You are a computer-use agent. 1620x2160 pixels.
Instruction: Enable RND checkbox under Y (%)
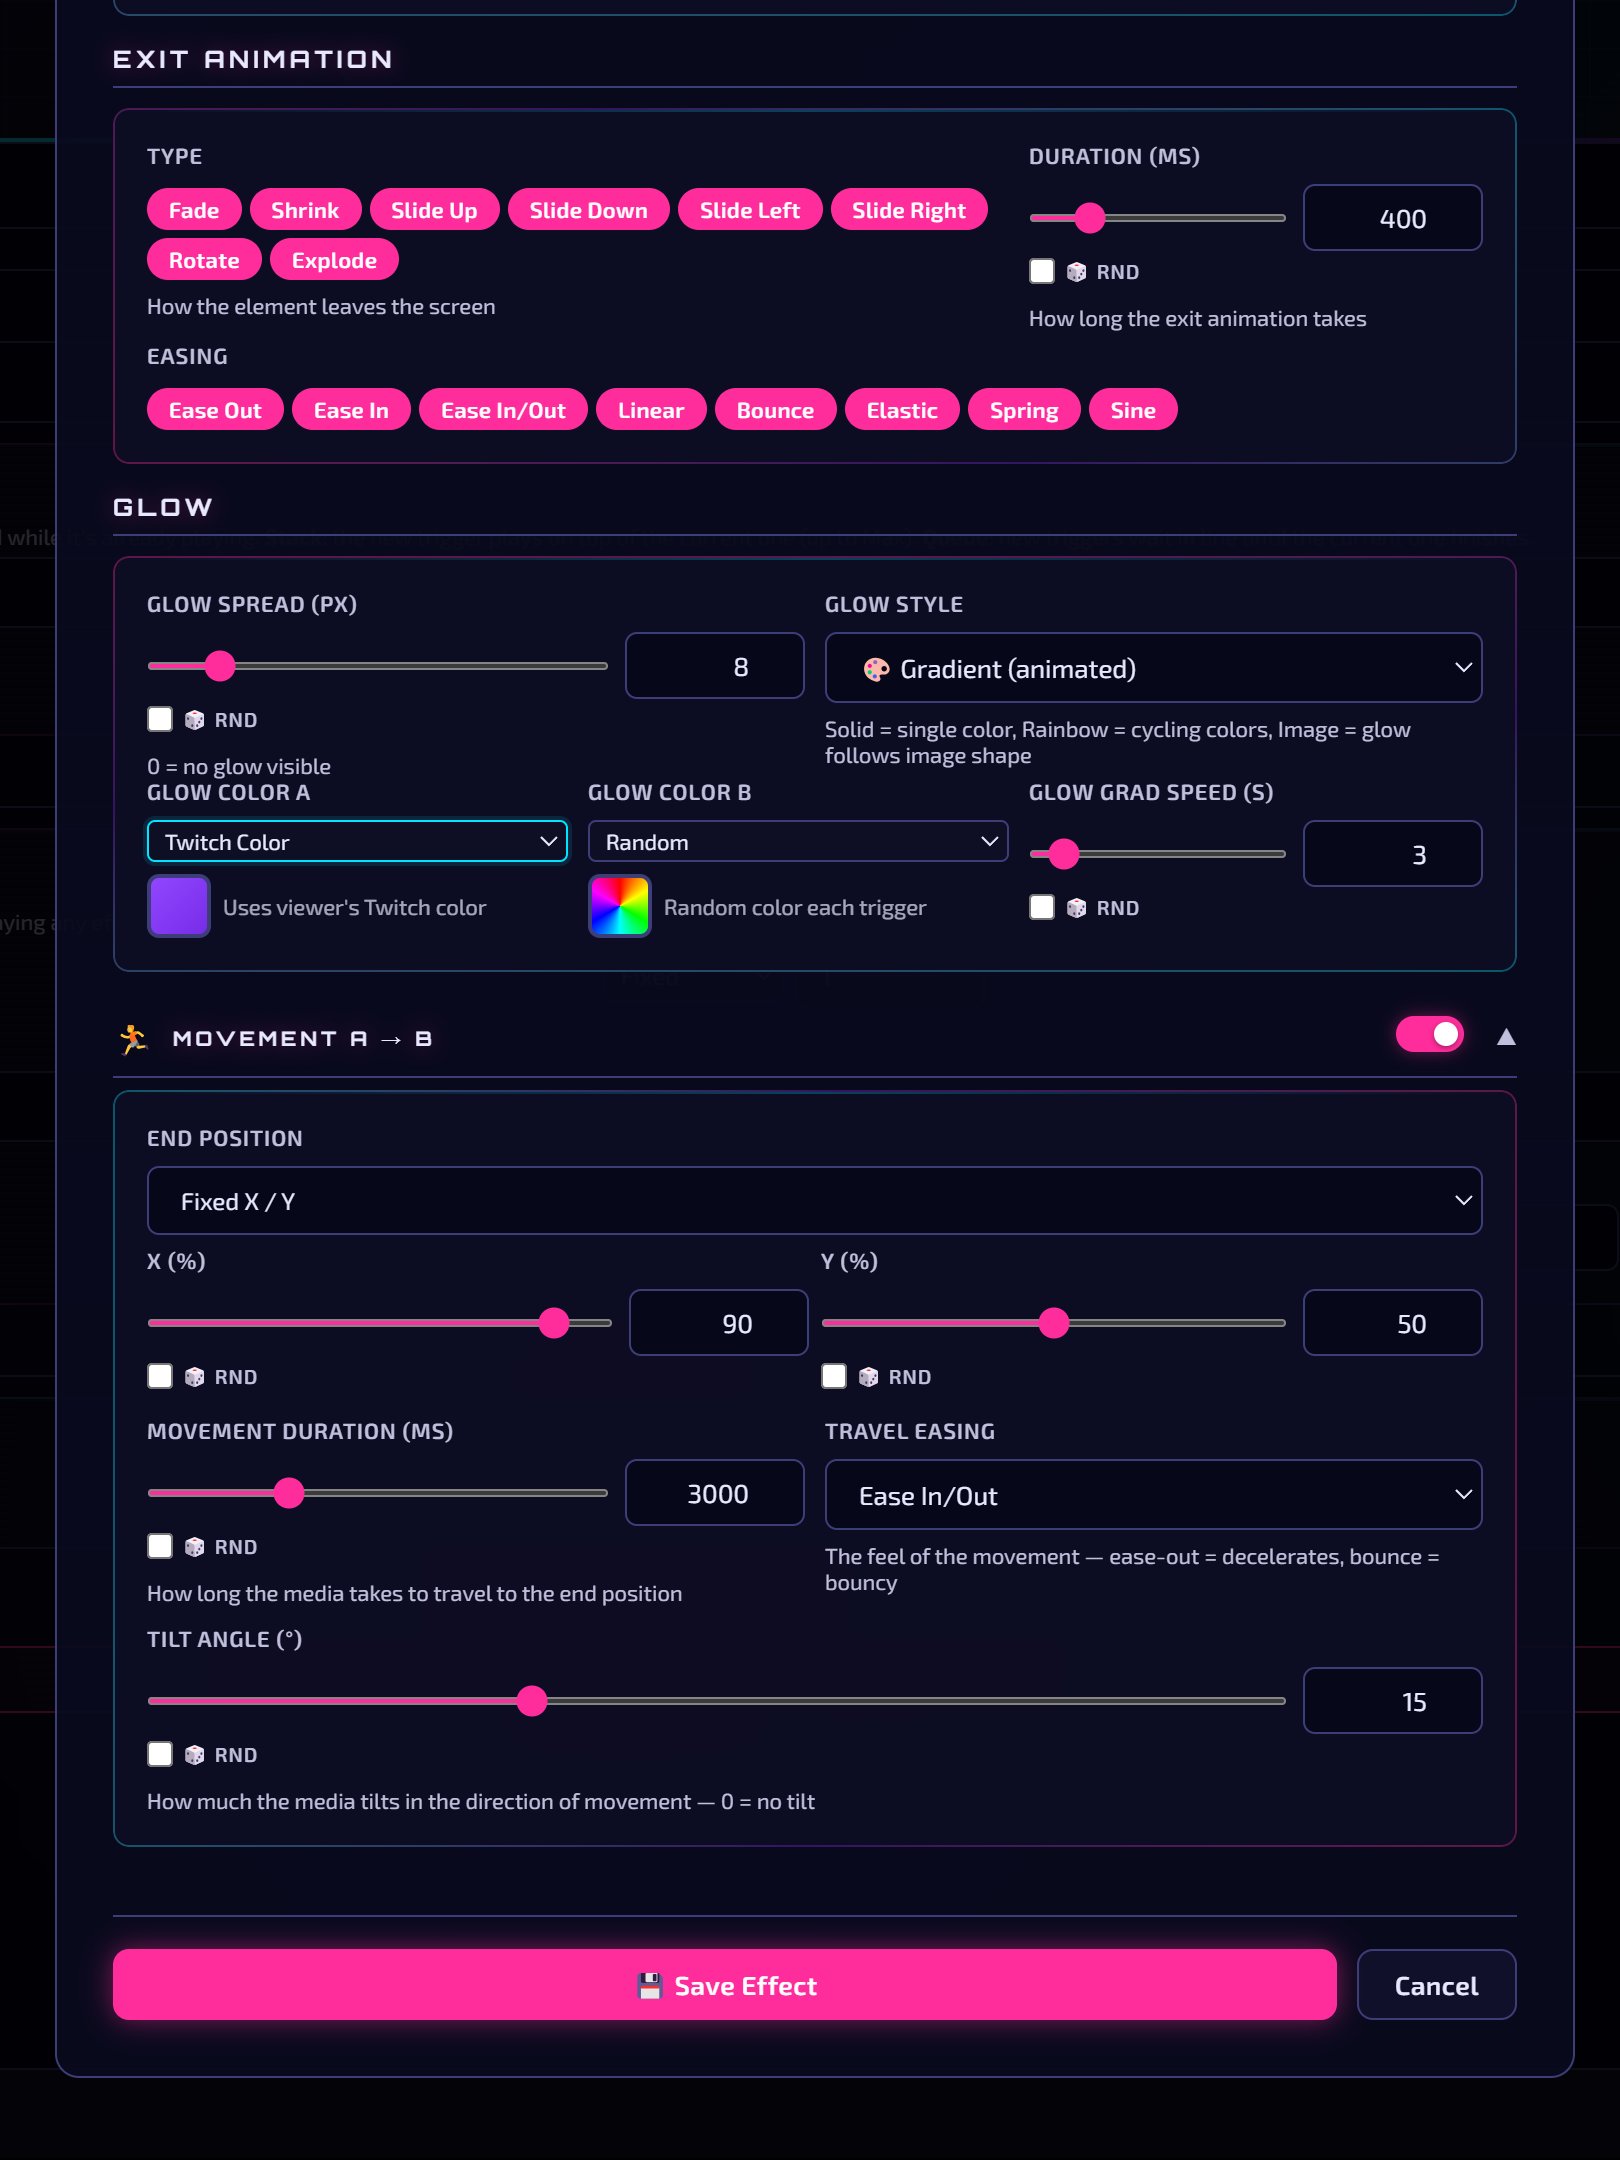[834, 1377]
